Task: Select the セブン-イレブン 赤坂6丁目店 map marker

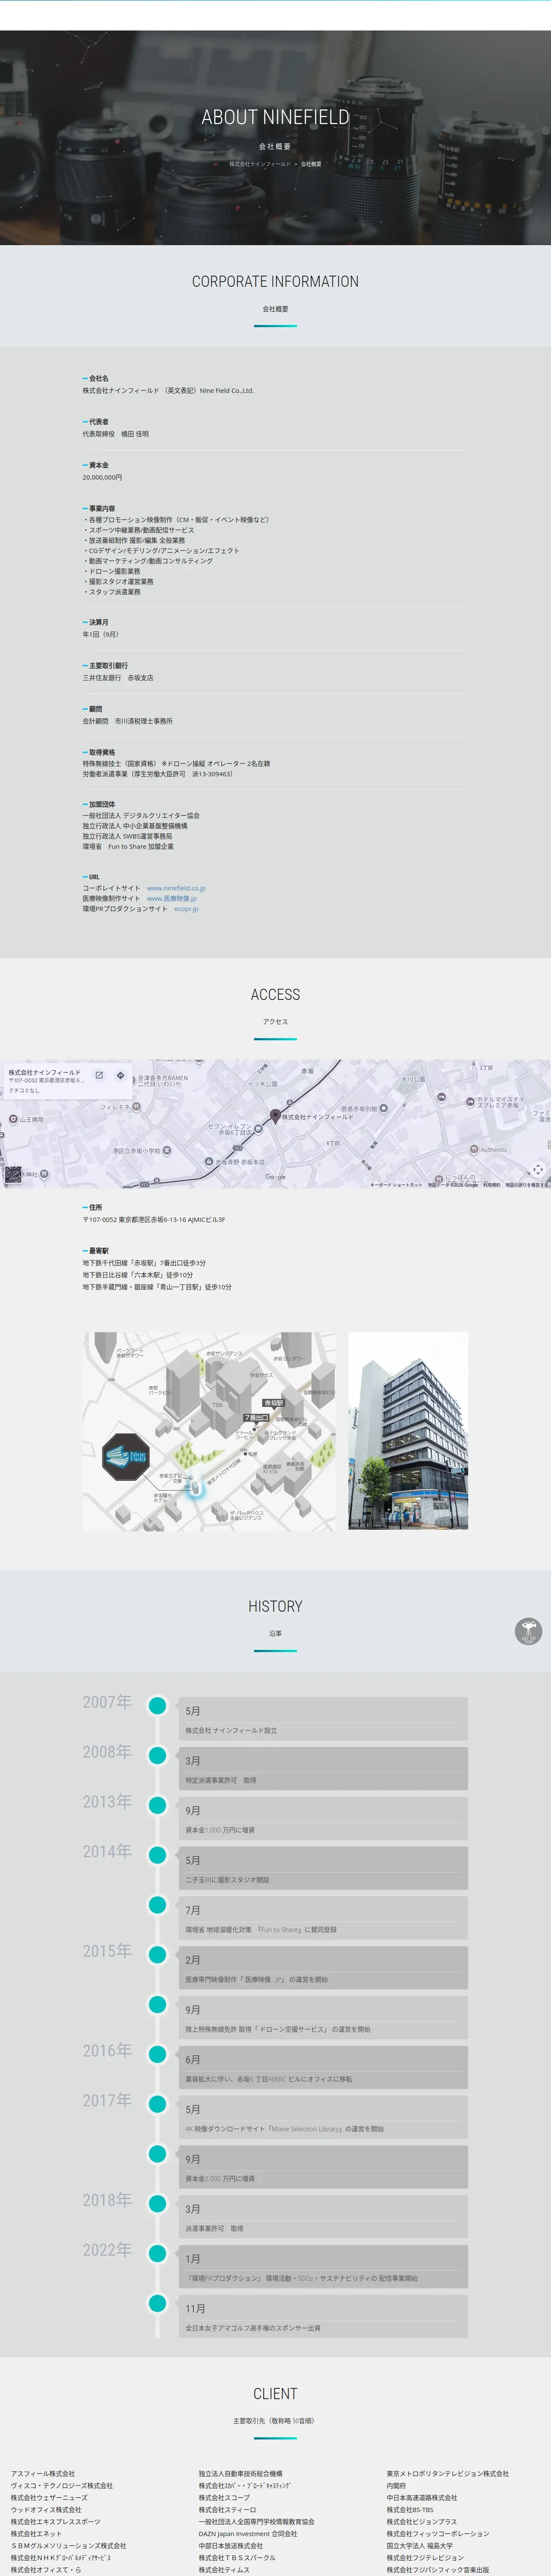Action: coord(258,1129)
